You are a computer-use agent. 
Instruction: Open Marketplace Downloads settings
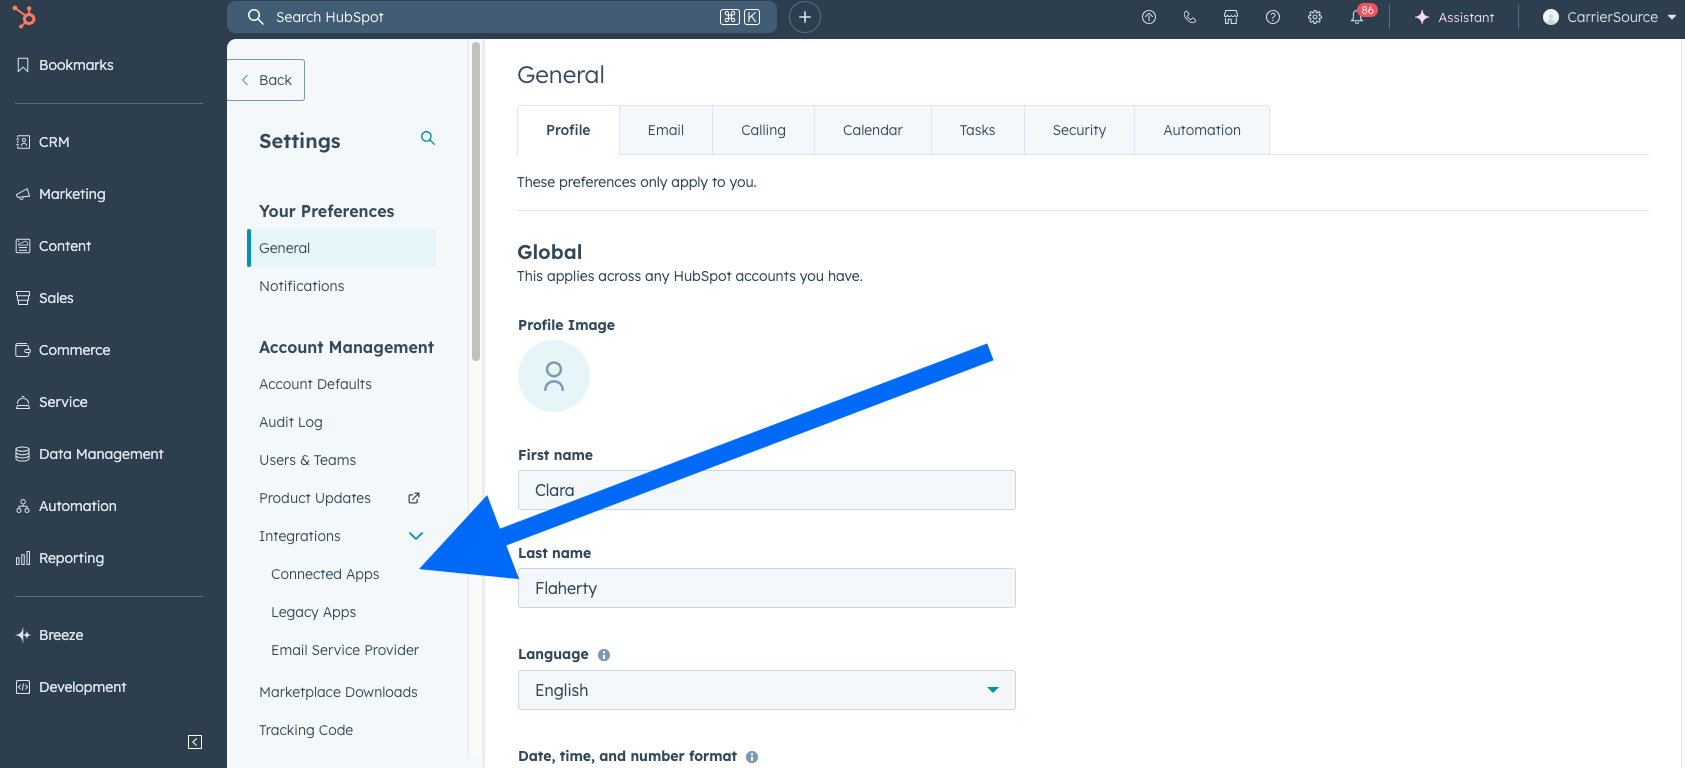click(338, 692)
